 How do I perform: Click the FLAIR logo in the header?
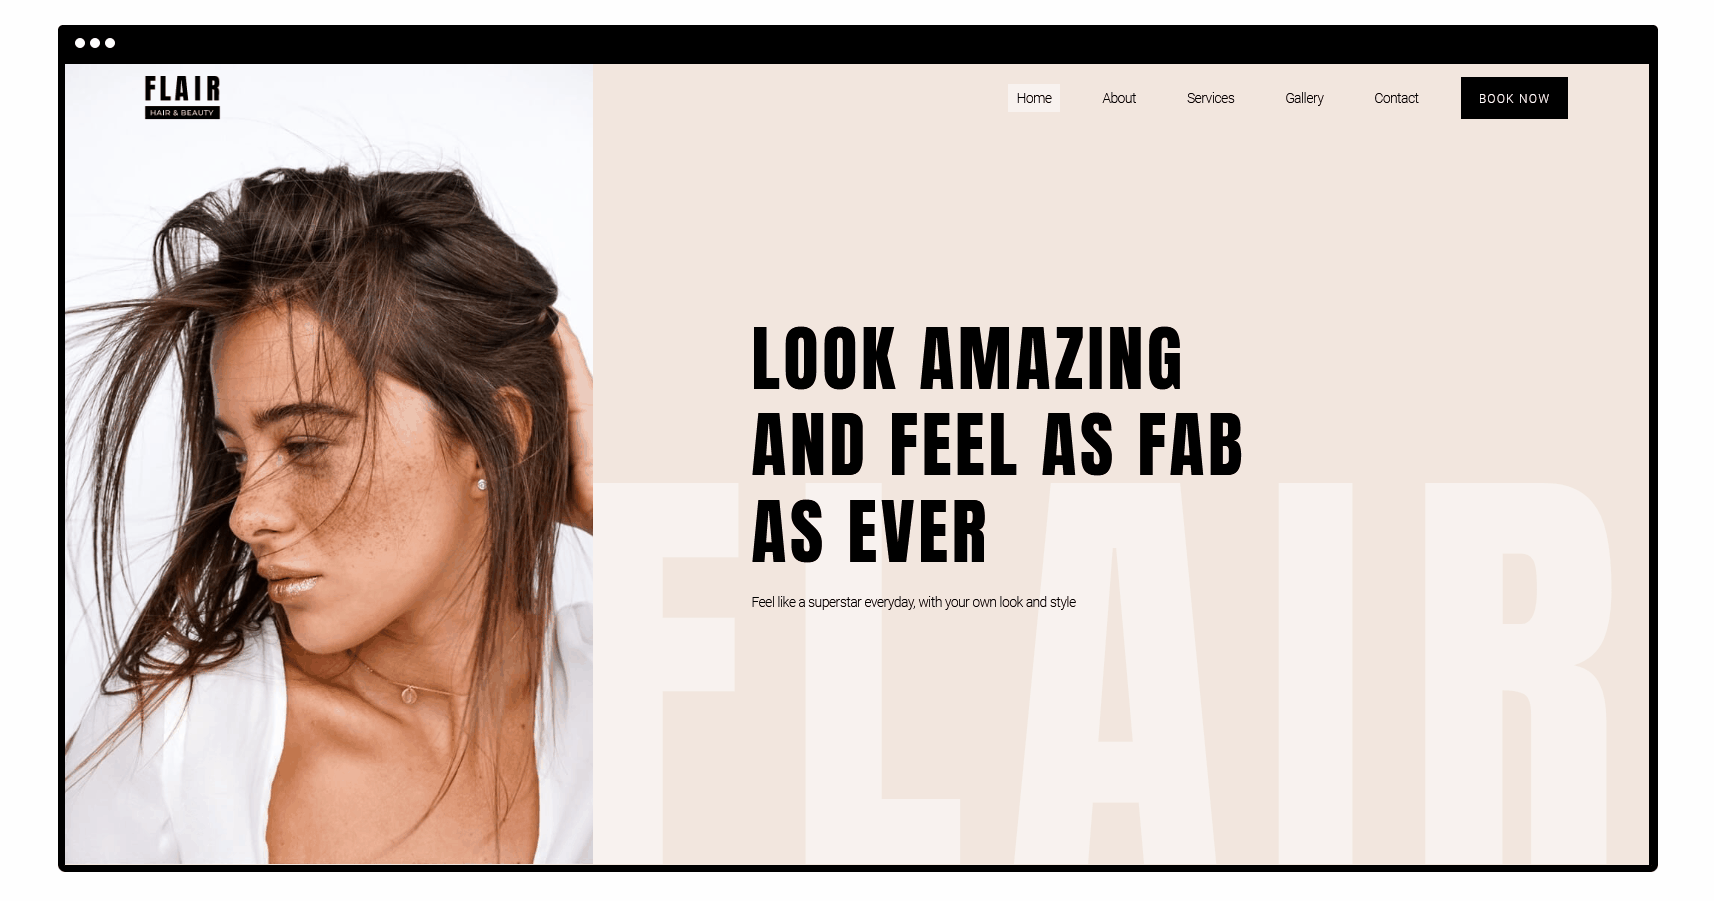point(182,97)
